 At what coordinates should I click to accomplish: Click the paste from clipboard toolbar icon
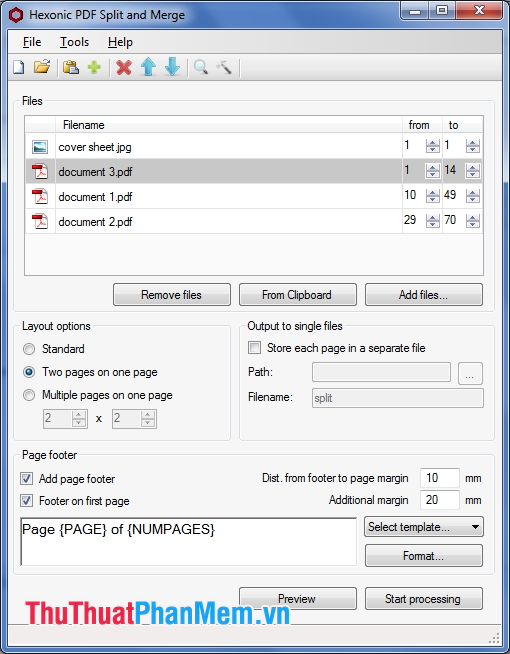[71, 67]
